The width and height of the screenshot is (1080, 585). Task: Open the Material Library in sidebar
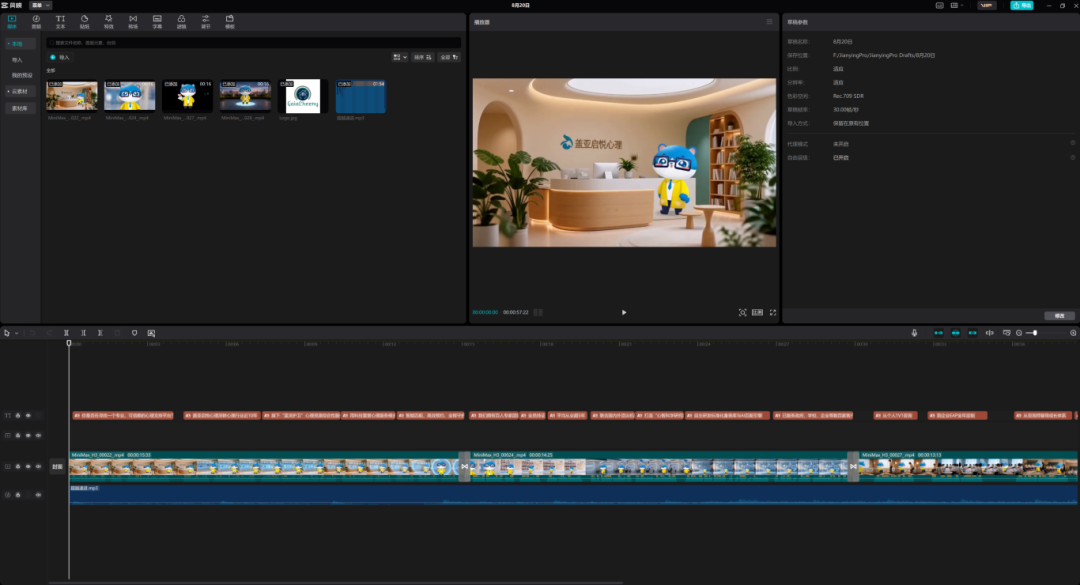[x=19, y=108]
